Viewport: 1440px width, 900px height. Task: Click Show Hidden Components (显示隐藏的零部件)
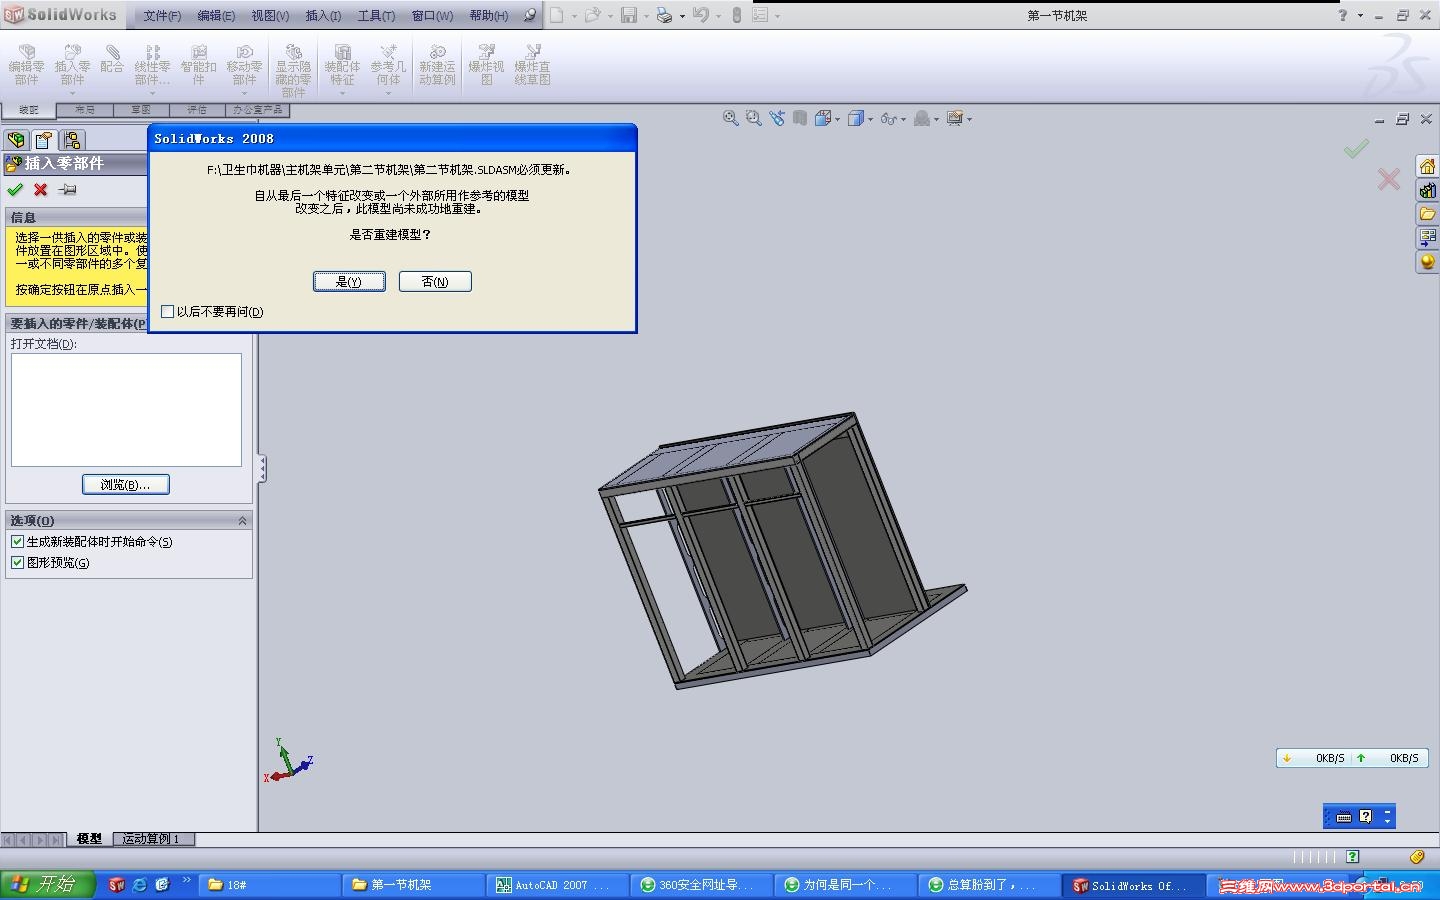[293, 70]
